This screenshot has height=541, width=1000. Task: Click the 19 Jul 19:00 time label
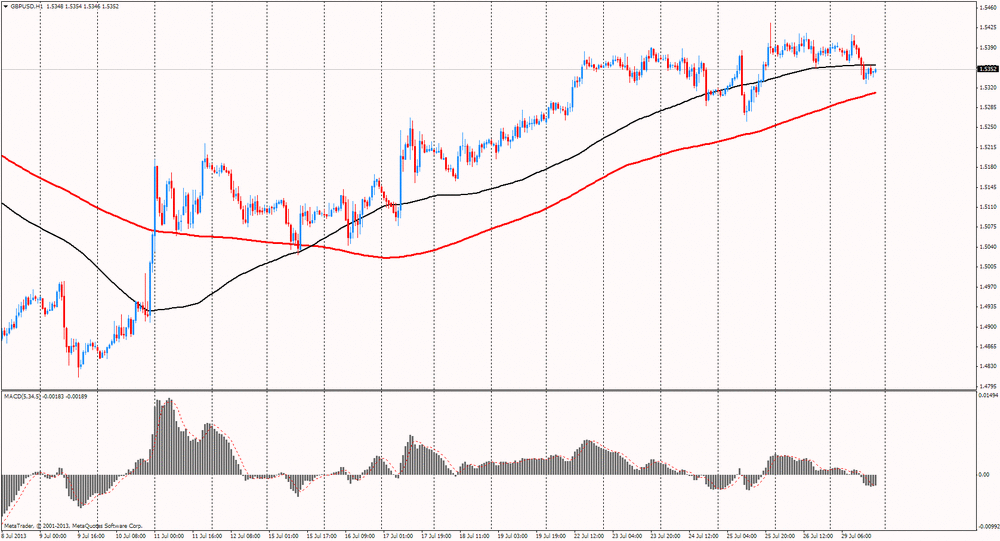click(550, 537)
